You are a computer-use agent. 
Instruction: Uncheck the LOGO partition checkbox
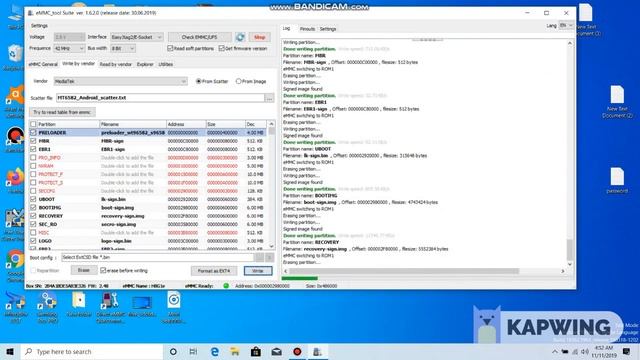33,241
